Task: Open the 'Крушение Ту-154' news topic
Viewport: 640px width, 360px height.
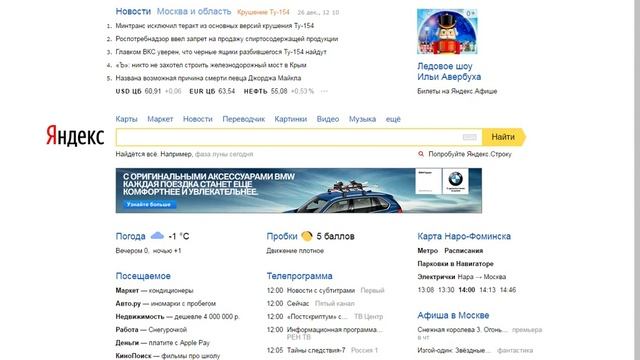Action: click(263, 12)
